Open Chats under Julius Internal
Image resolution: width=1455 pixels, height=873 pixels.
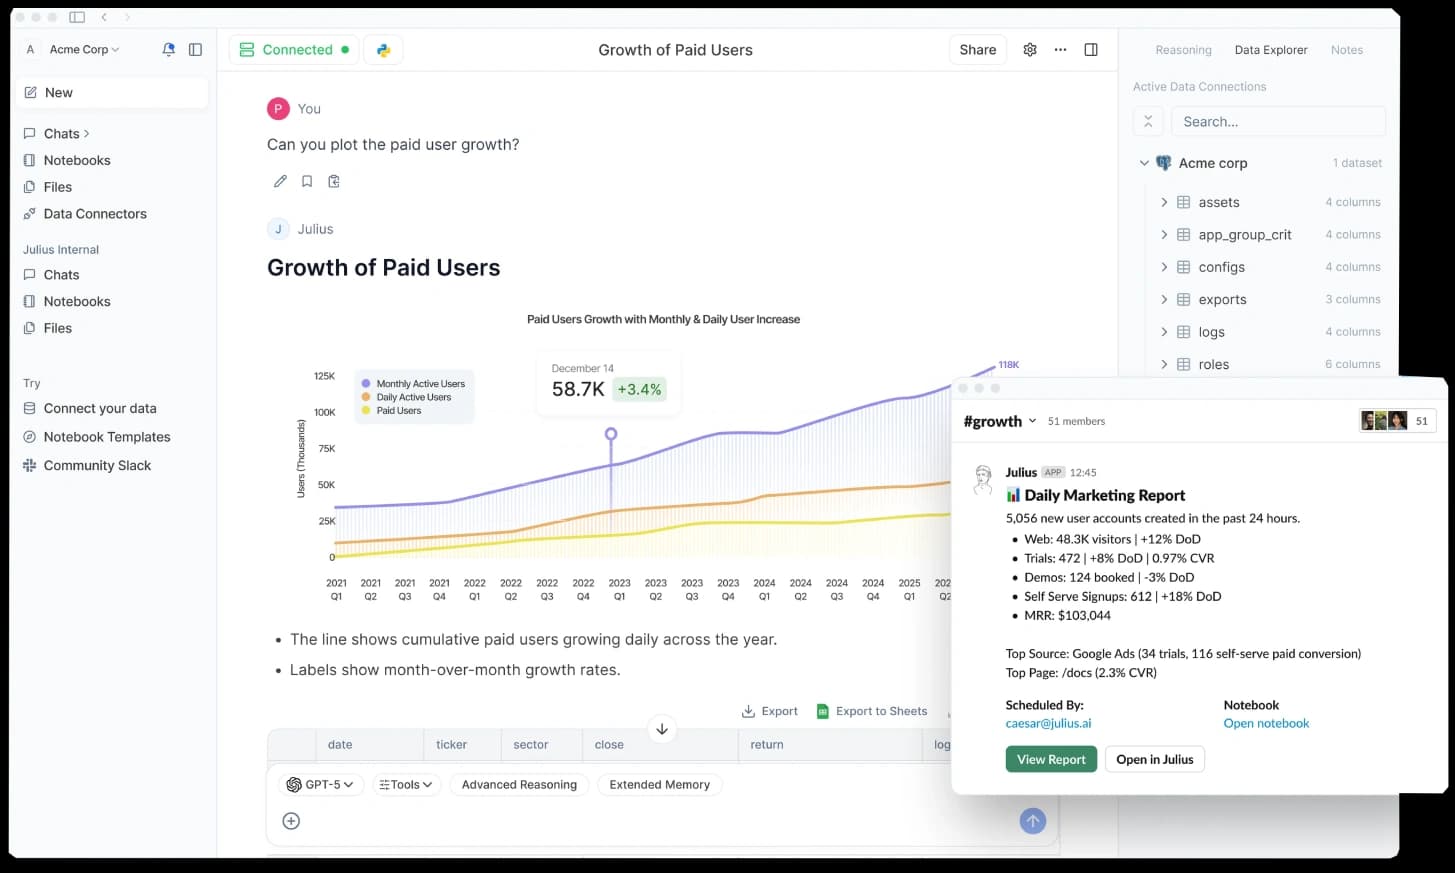pyautogui.click(x=51, y=275)
